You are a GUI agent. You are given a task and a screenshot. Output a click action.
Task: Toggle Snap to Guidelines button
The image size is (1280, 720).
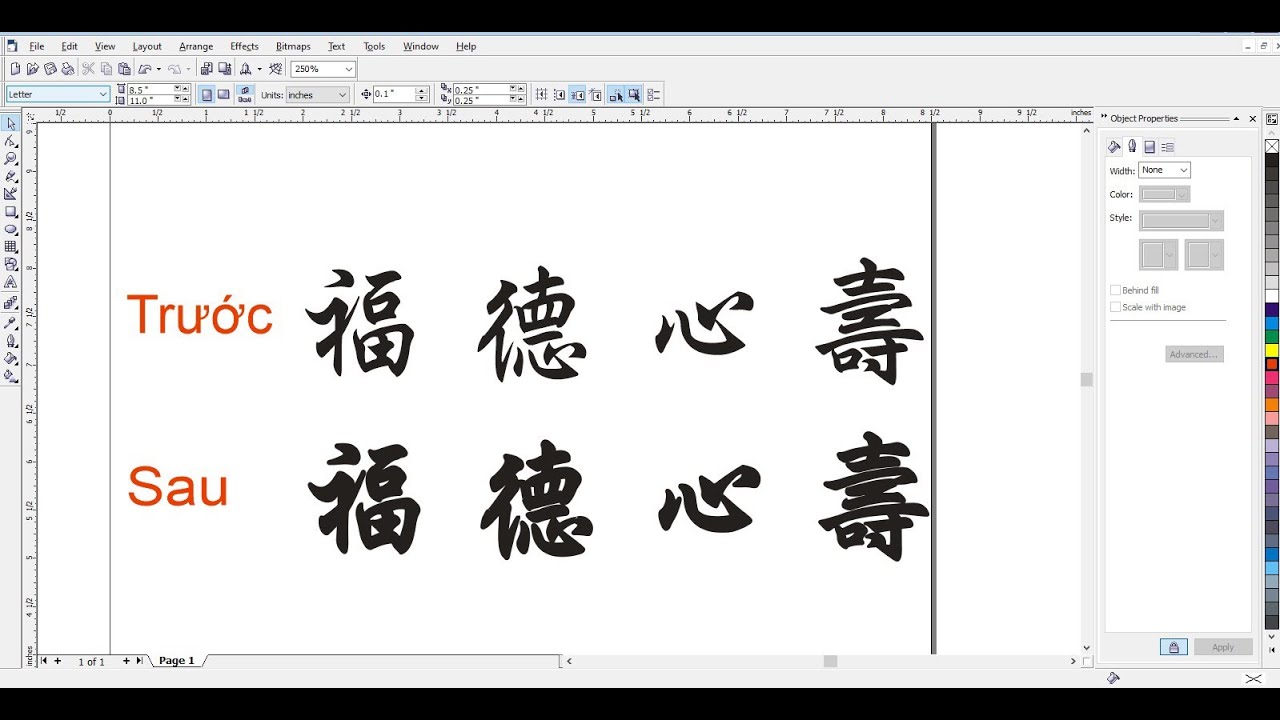tap(560, 95)
